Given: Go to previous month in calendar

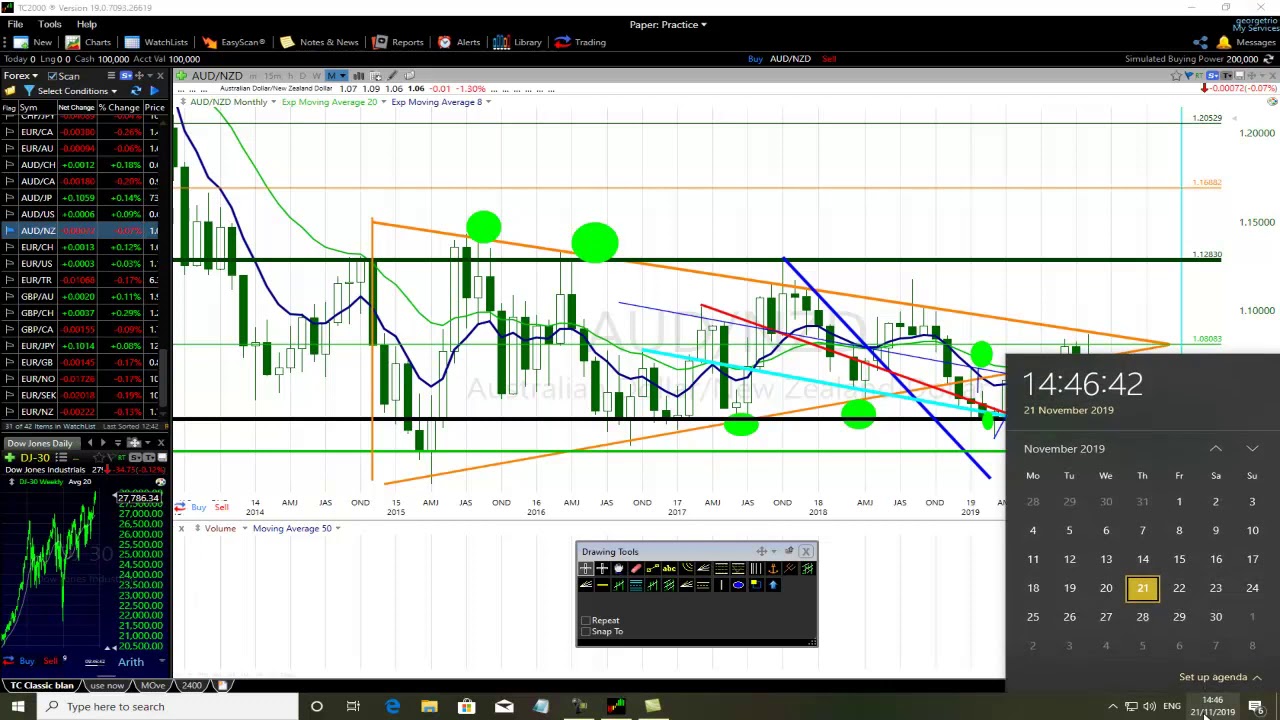Looking at the screenshot, I should 1215,449.
